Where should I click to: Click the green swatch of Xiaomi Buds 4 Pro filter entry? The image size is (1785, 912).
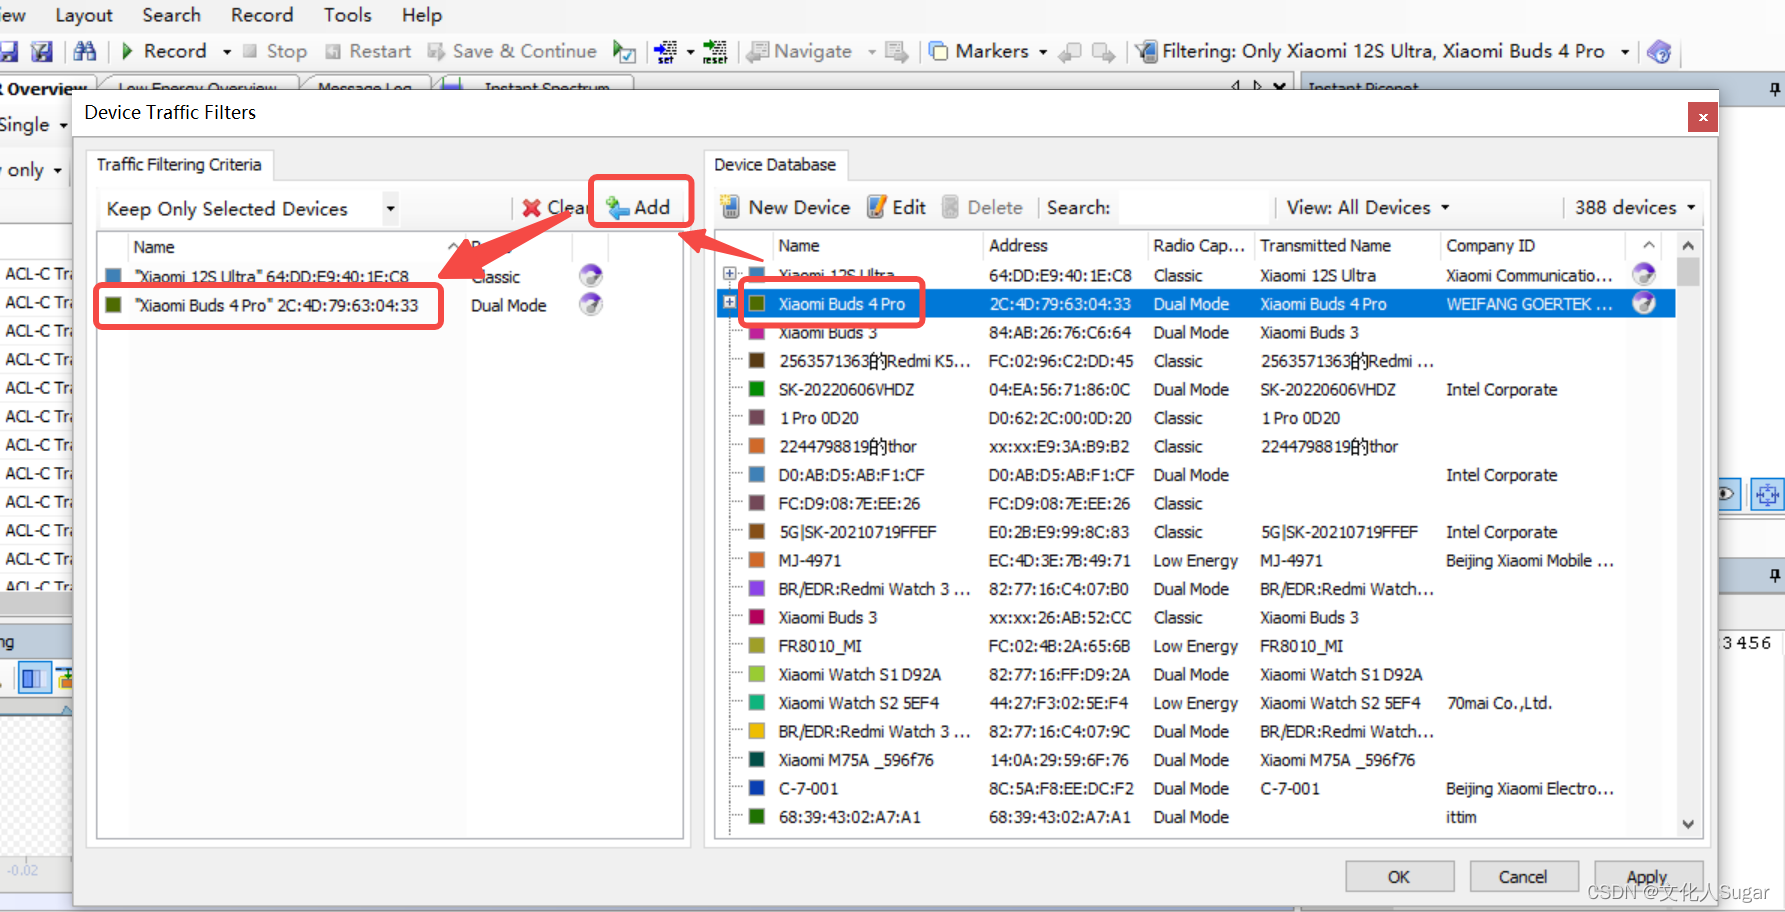coord(113,304)
